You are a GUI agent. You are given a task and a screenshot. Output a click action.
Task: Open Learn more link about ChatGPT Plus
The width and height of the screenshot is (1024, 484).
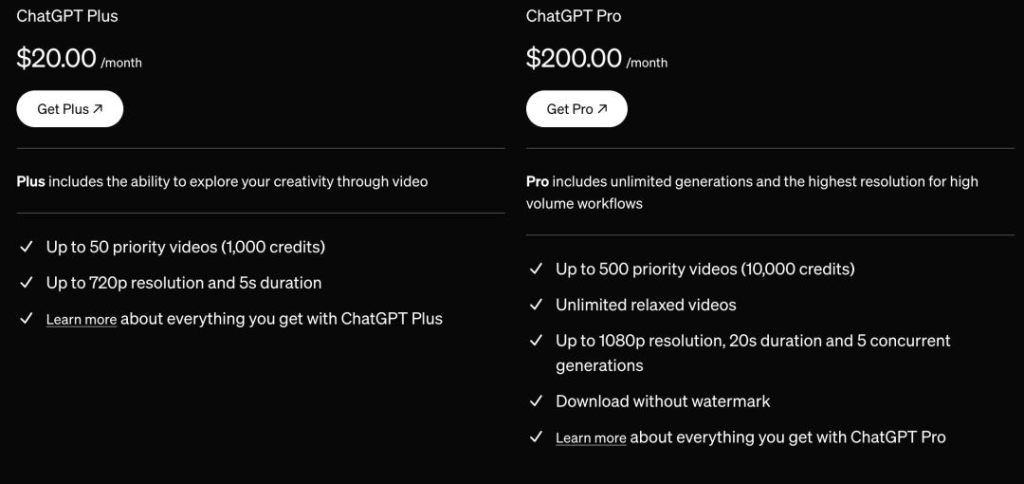pos(81,320)
